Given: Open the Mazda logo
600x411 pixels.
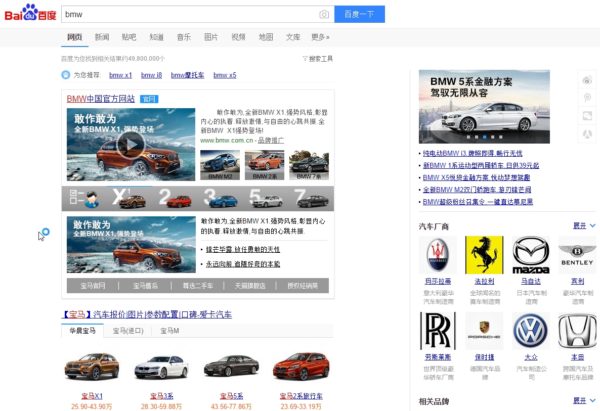Looking at the screenshot, I should pos(531,255).
